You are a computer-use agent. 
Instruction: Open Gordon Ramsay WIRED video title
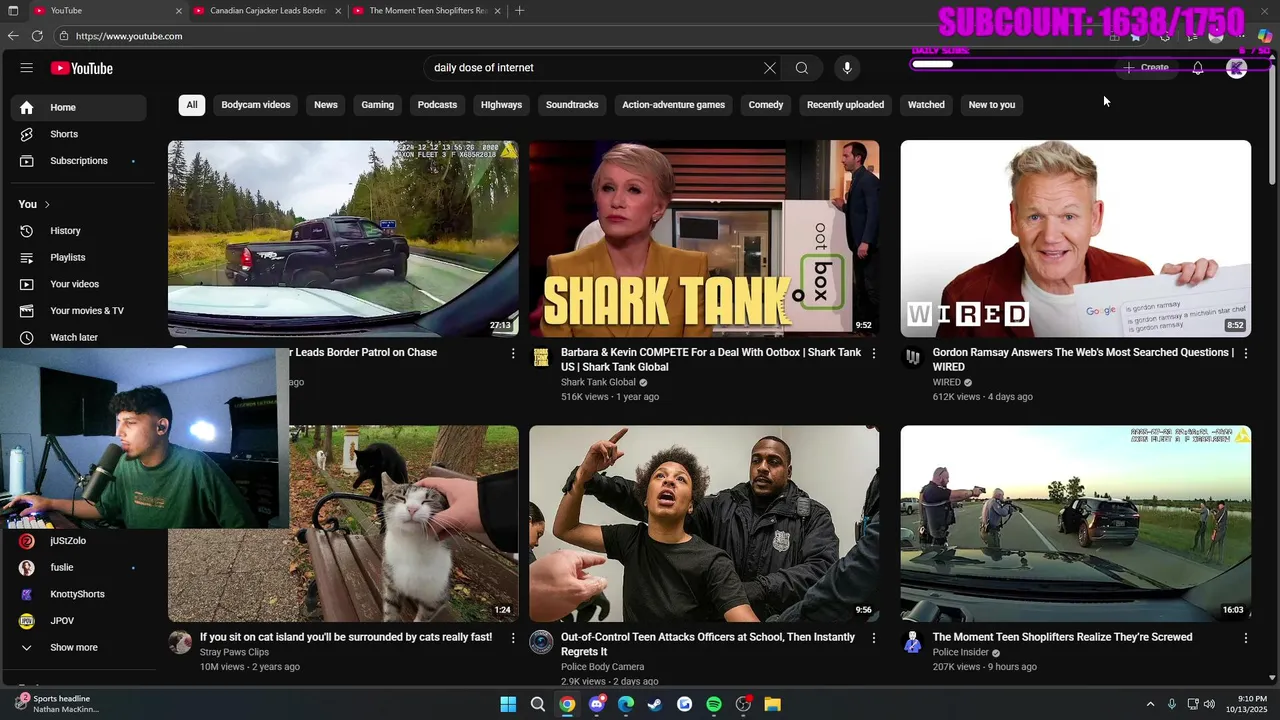click(1083, 359)
